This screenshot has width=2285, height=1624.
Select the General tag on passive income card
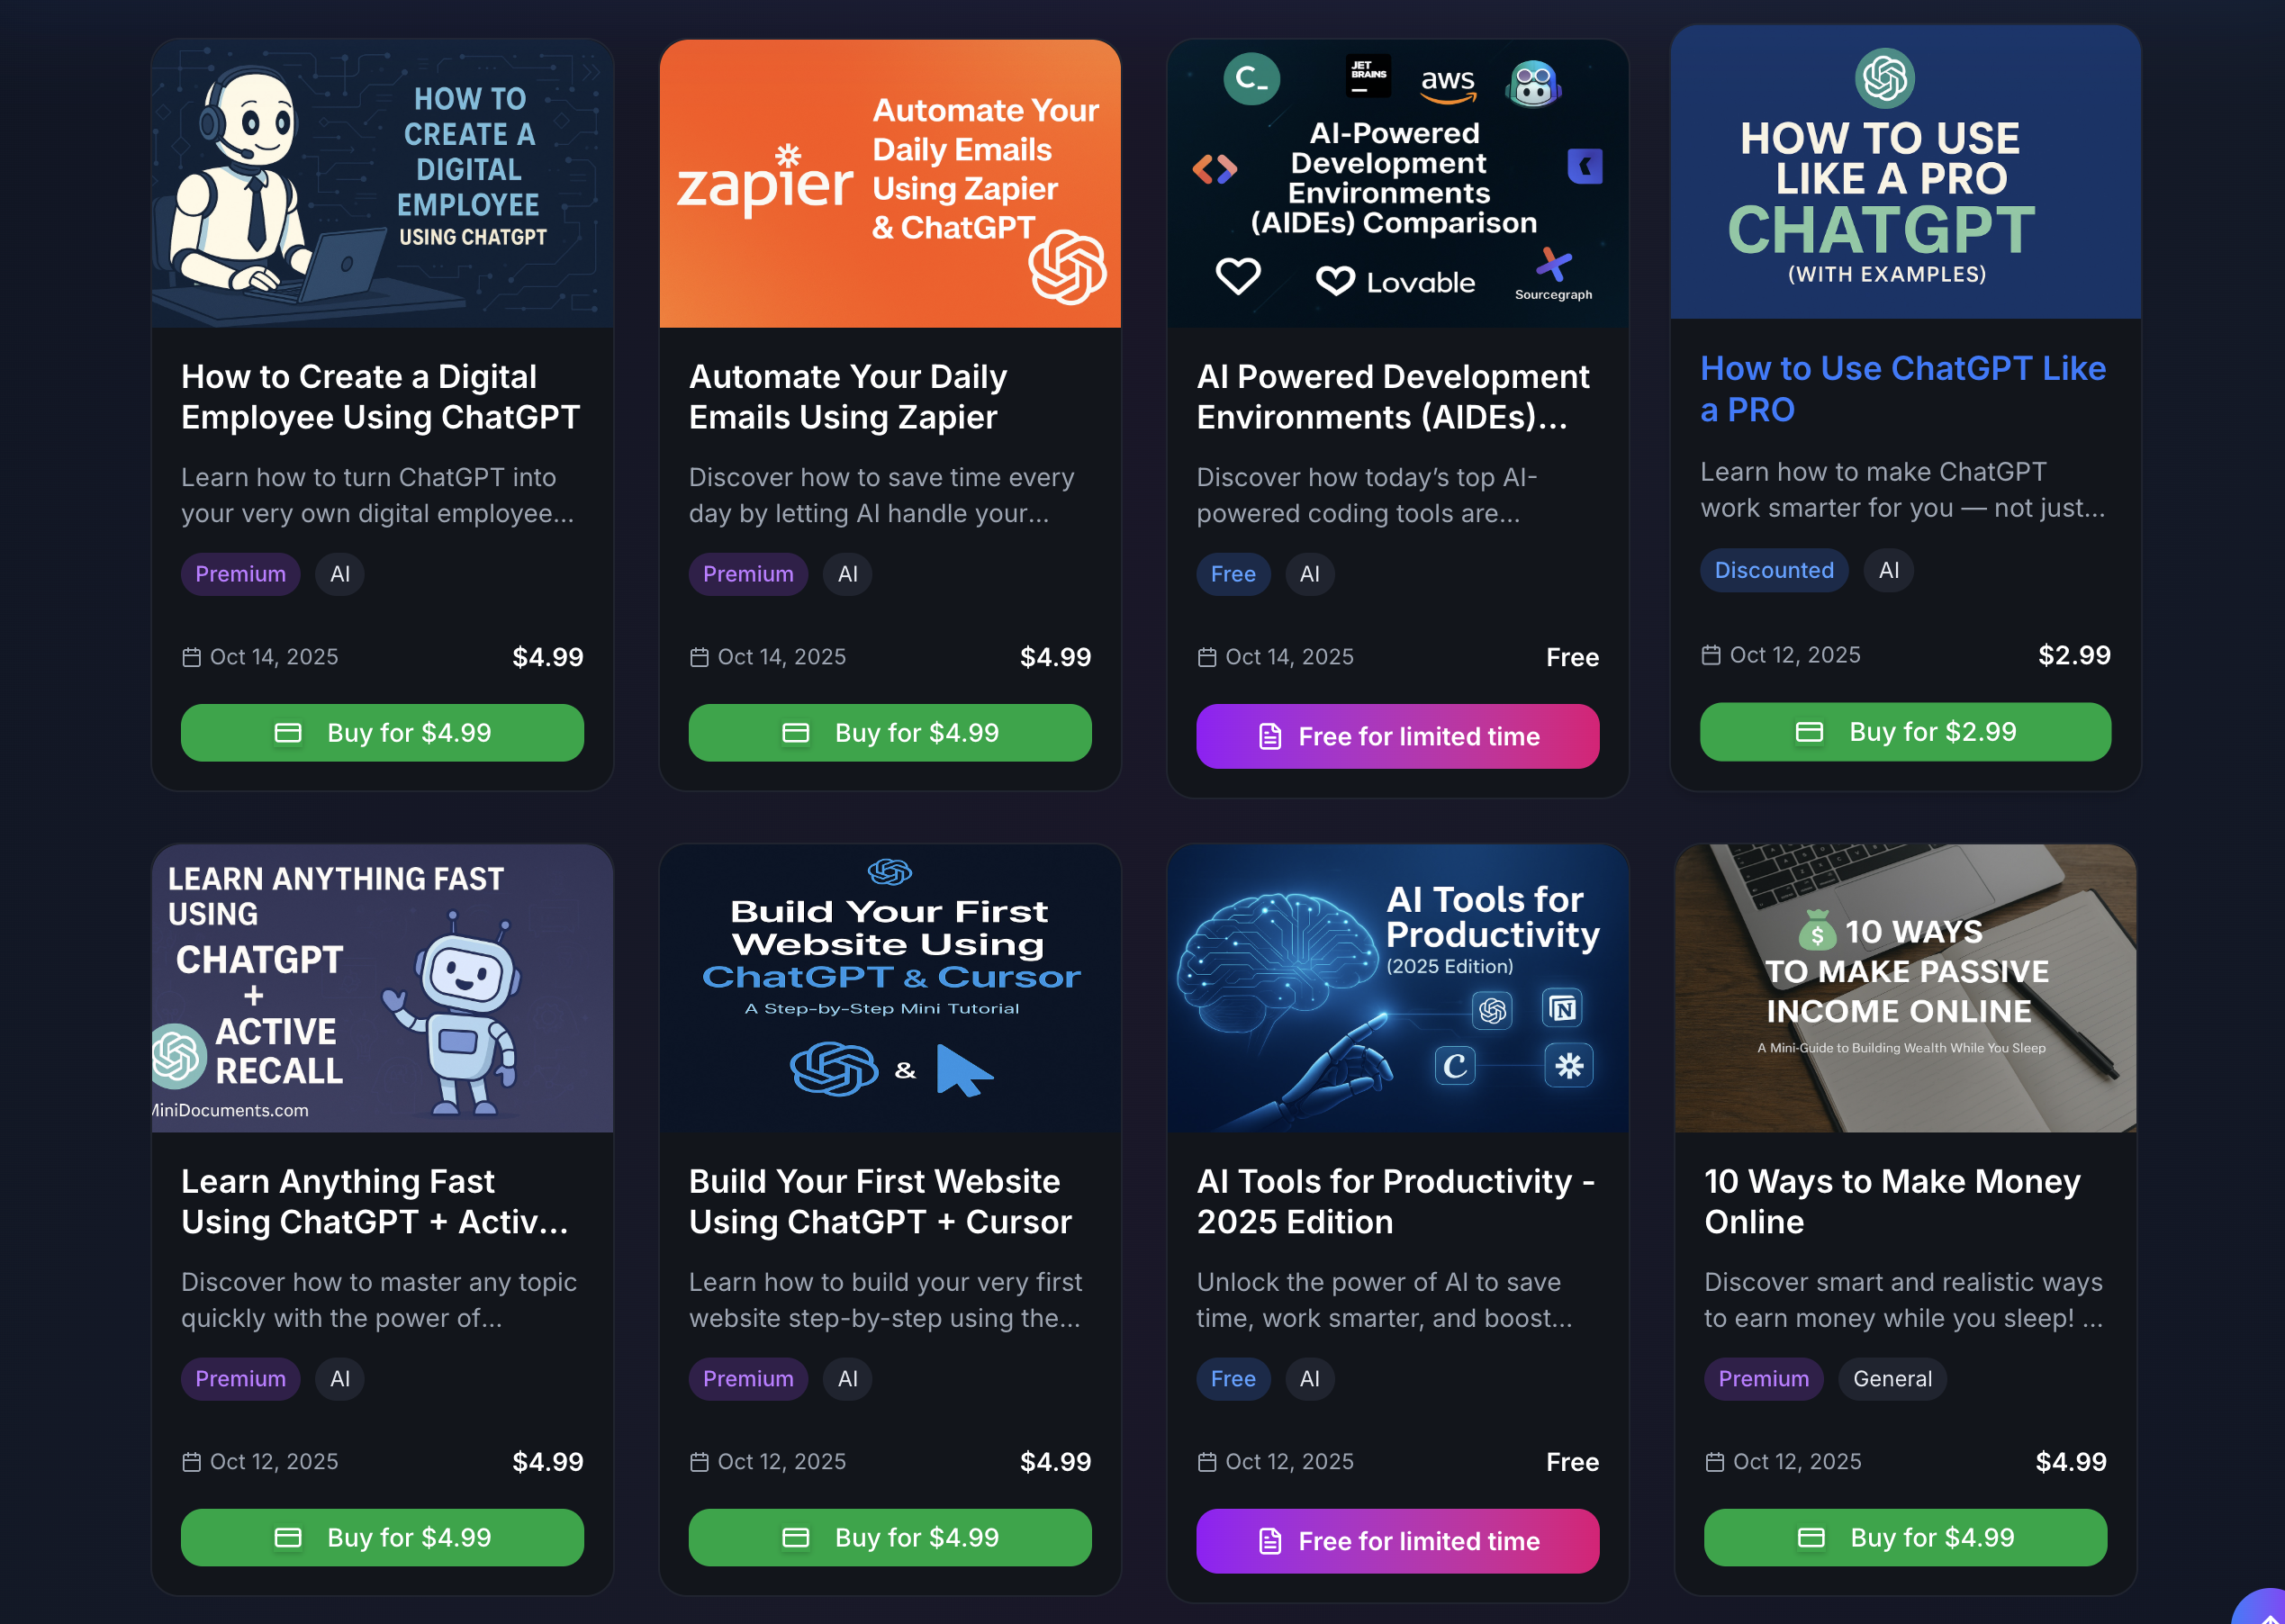pos(1892,1379)
